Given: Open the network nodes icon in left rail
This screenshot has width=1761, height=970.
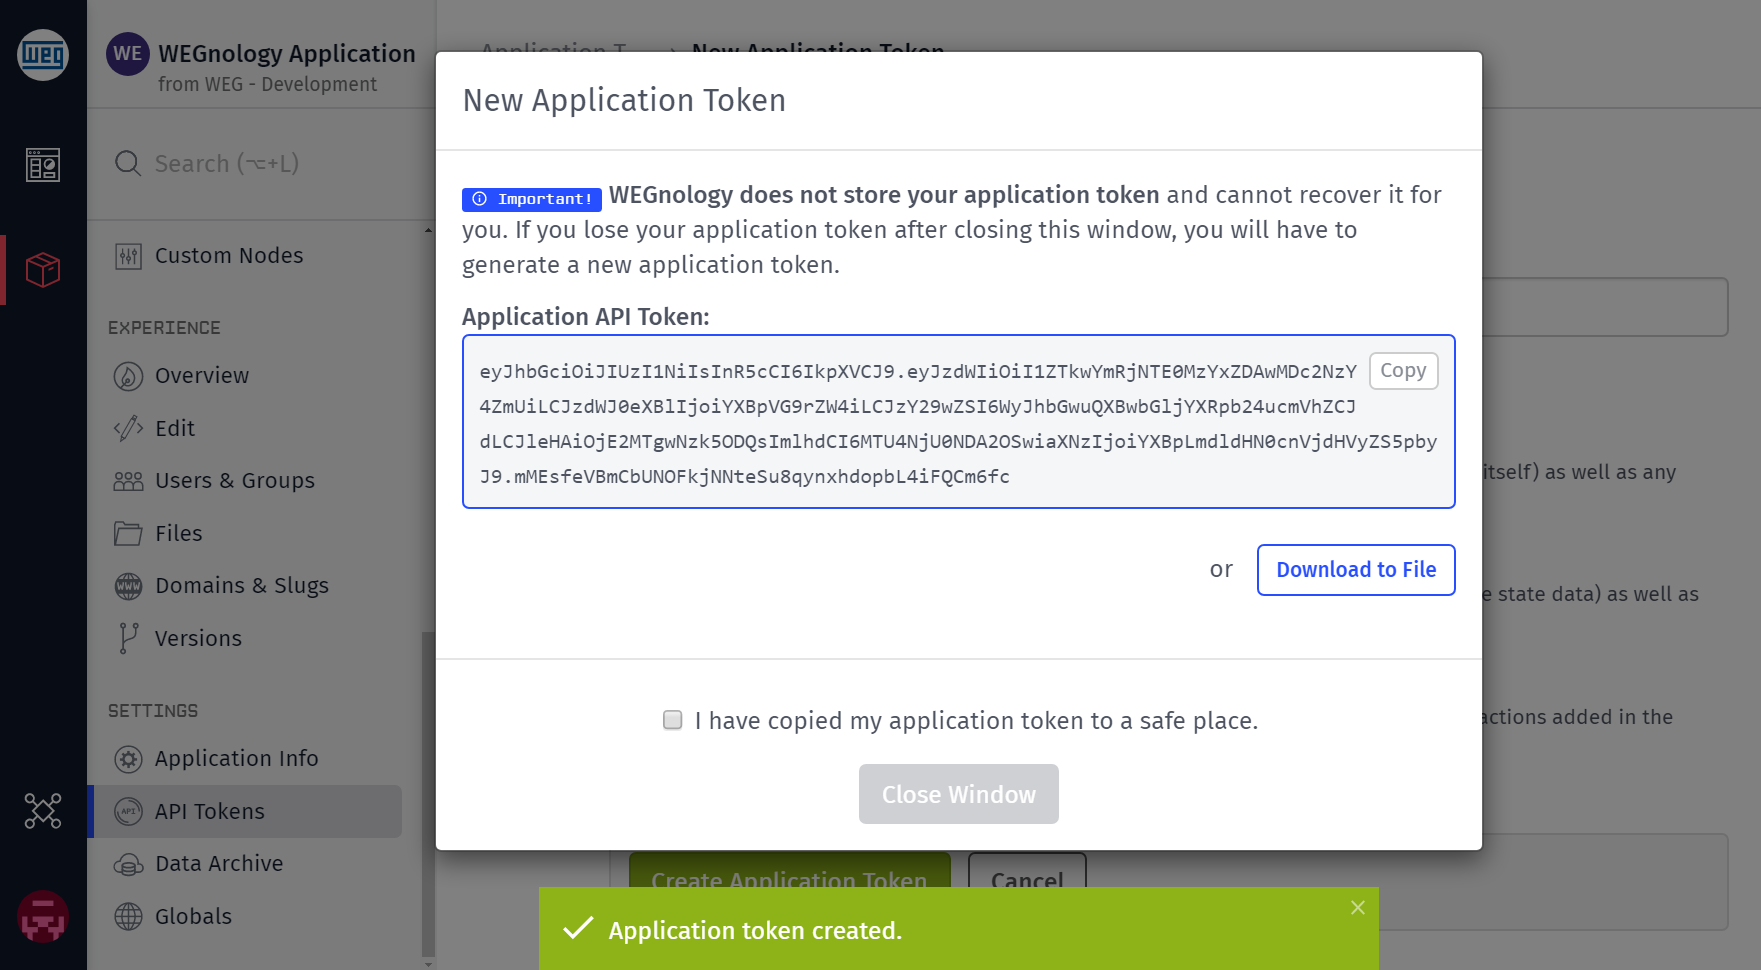Looking at the screenshot, I should coord(43,811).
